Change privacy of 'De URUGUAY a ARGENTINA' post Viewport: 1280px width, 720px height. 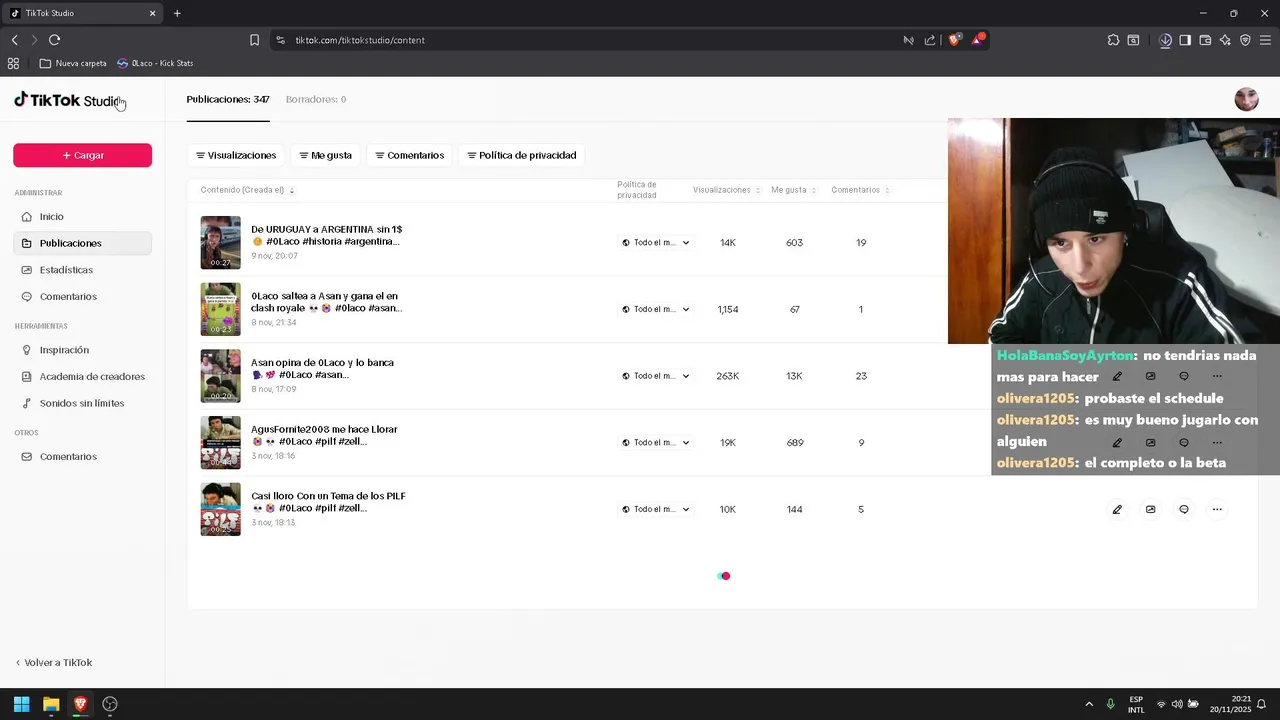(x=655, y=242)
